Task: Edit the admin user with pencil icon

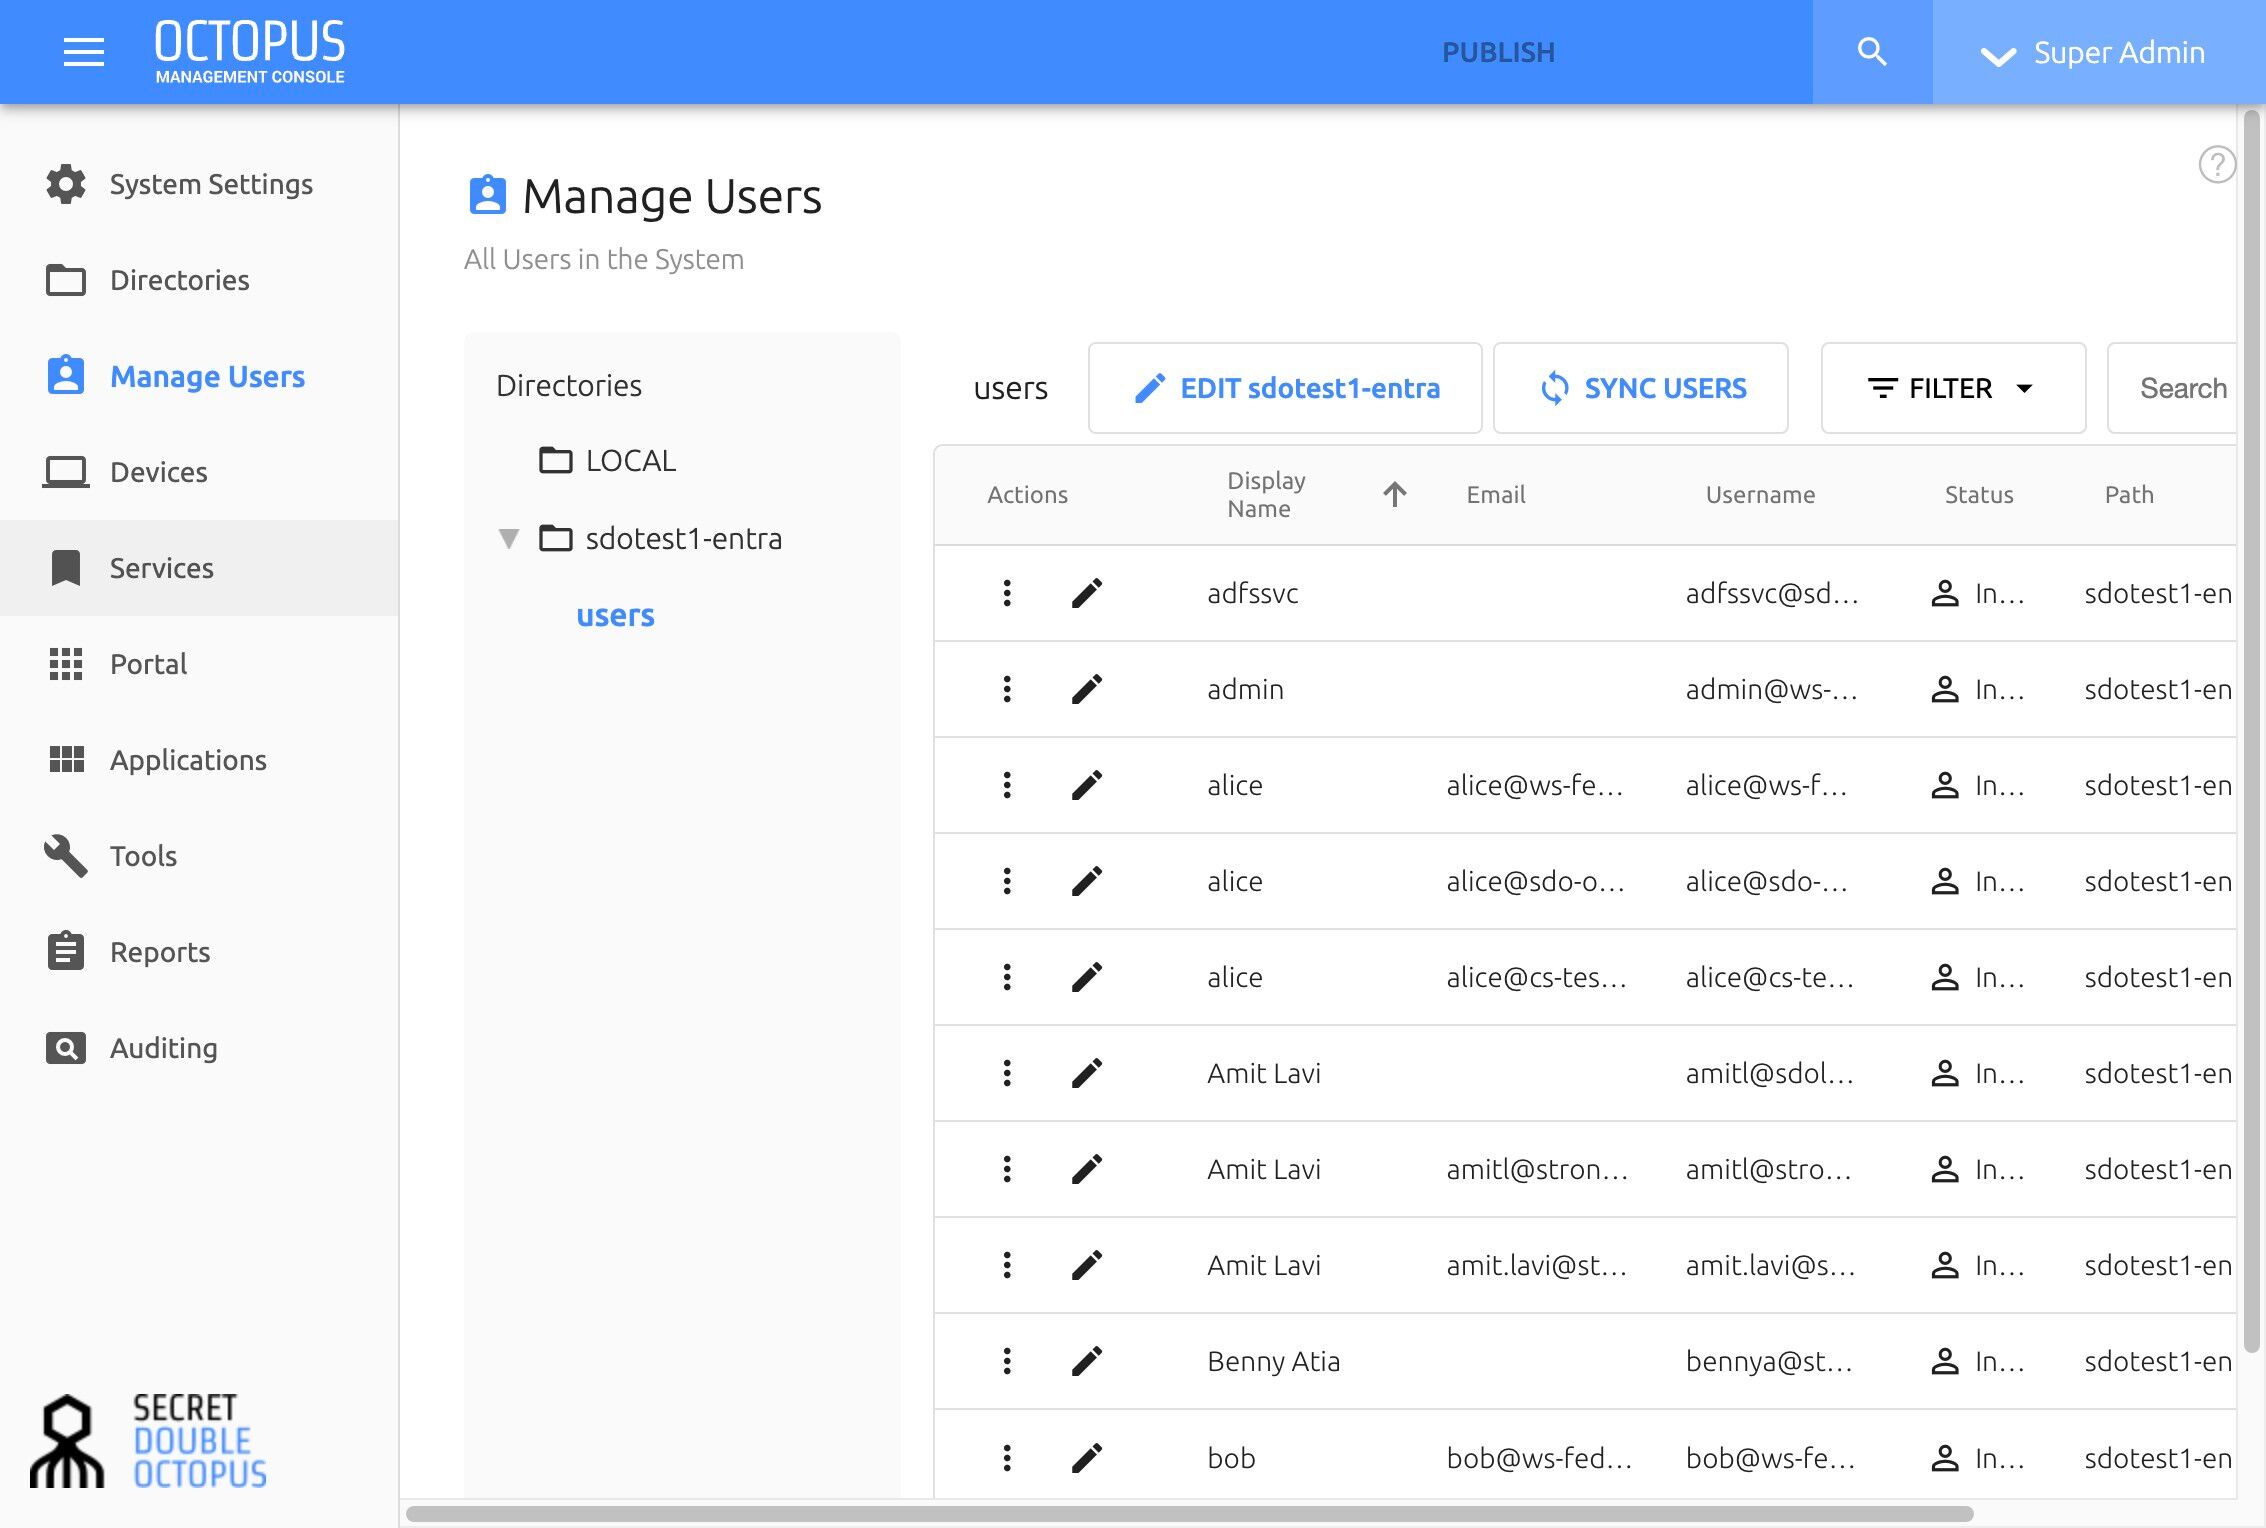Action: [1087, 689]
